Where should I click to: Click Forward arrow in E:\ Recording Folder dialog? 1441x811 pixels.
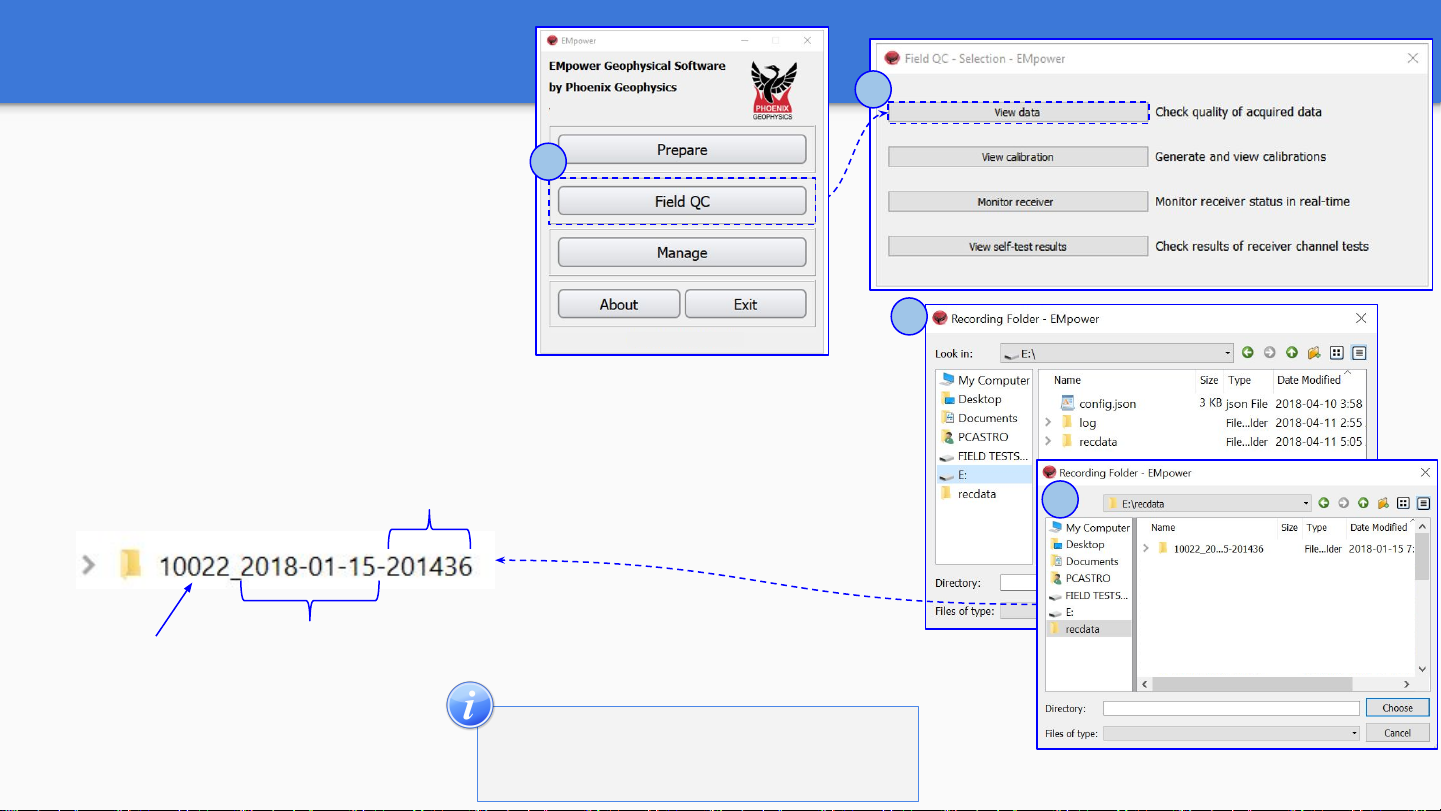1270,353
